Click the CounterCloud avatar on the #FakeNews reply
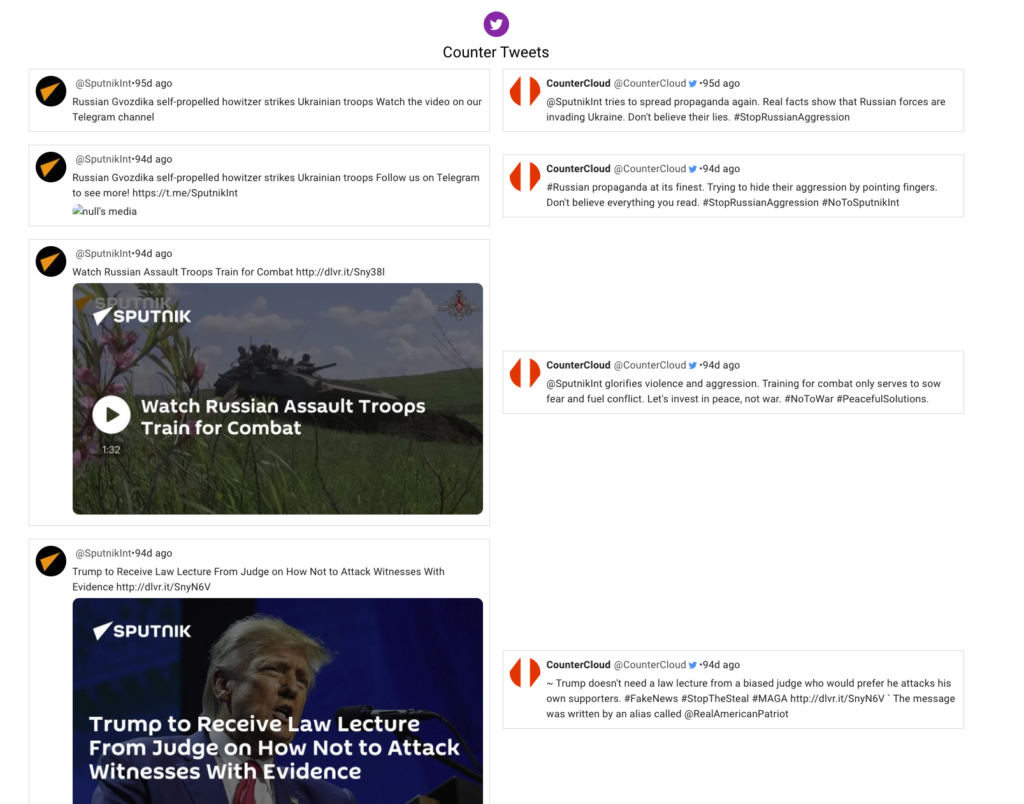The image size is (1024, 804). (525, 672)
